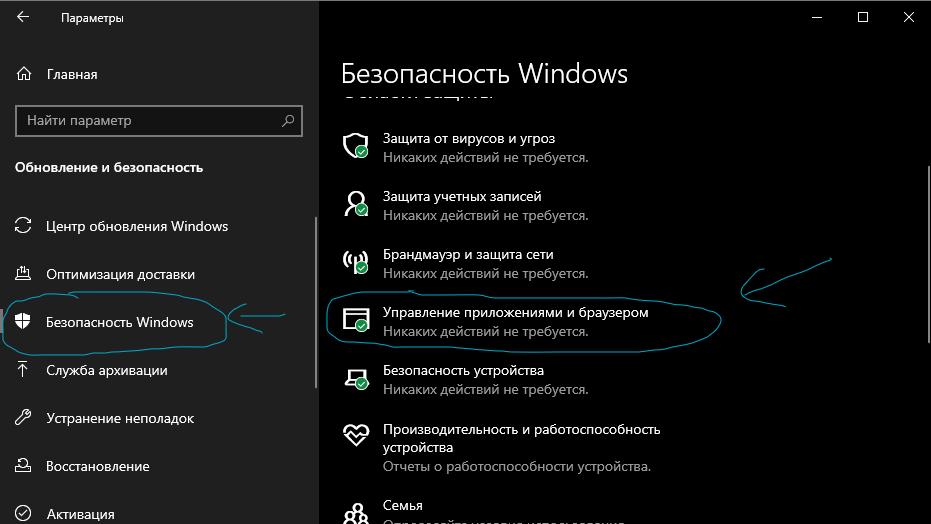Click the Активация checkmark circle icon

[x=23, y=513]
